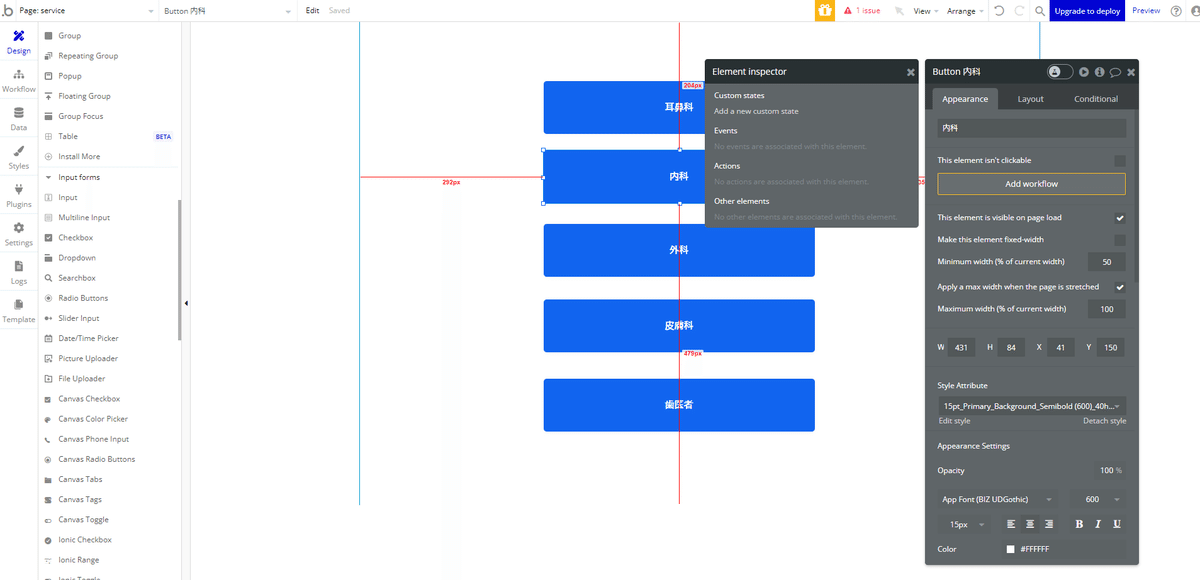Open the Settings section
The width and height of the screenshot is (1200, 580).
[18, 234]
